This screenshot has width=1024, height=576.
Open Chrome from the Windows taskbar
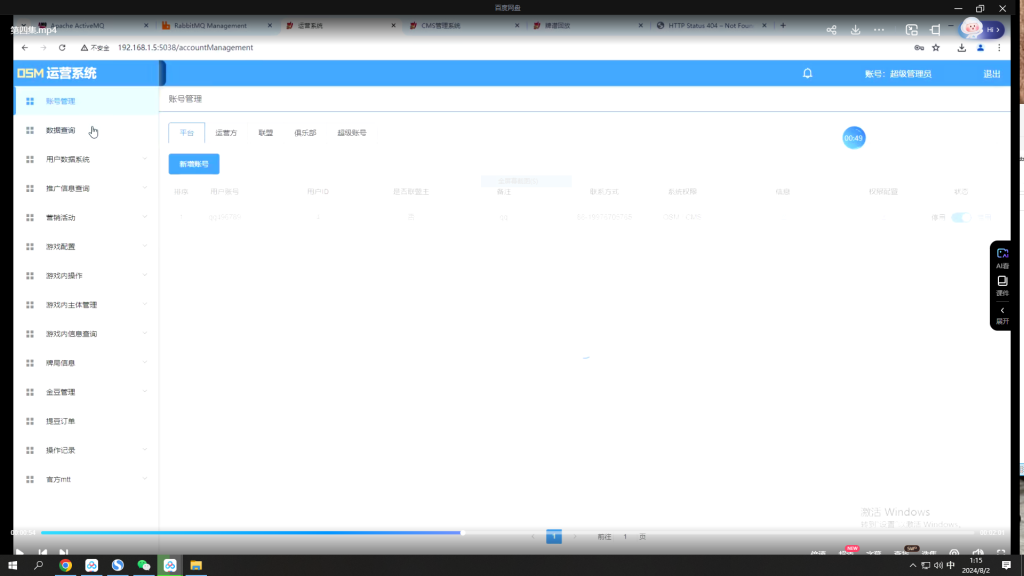click(65, 565)
